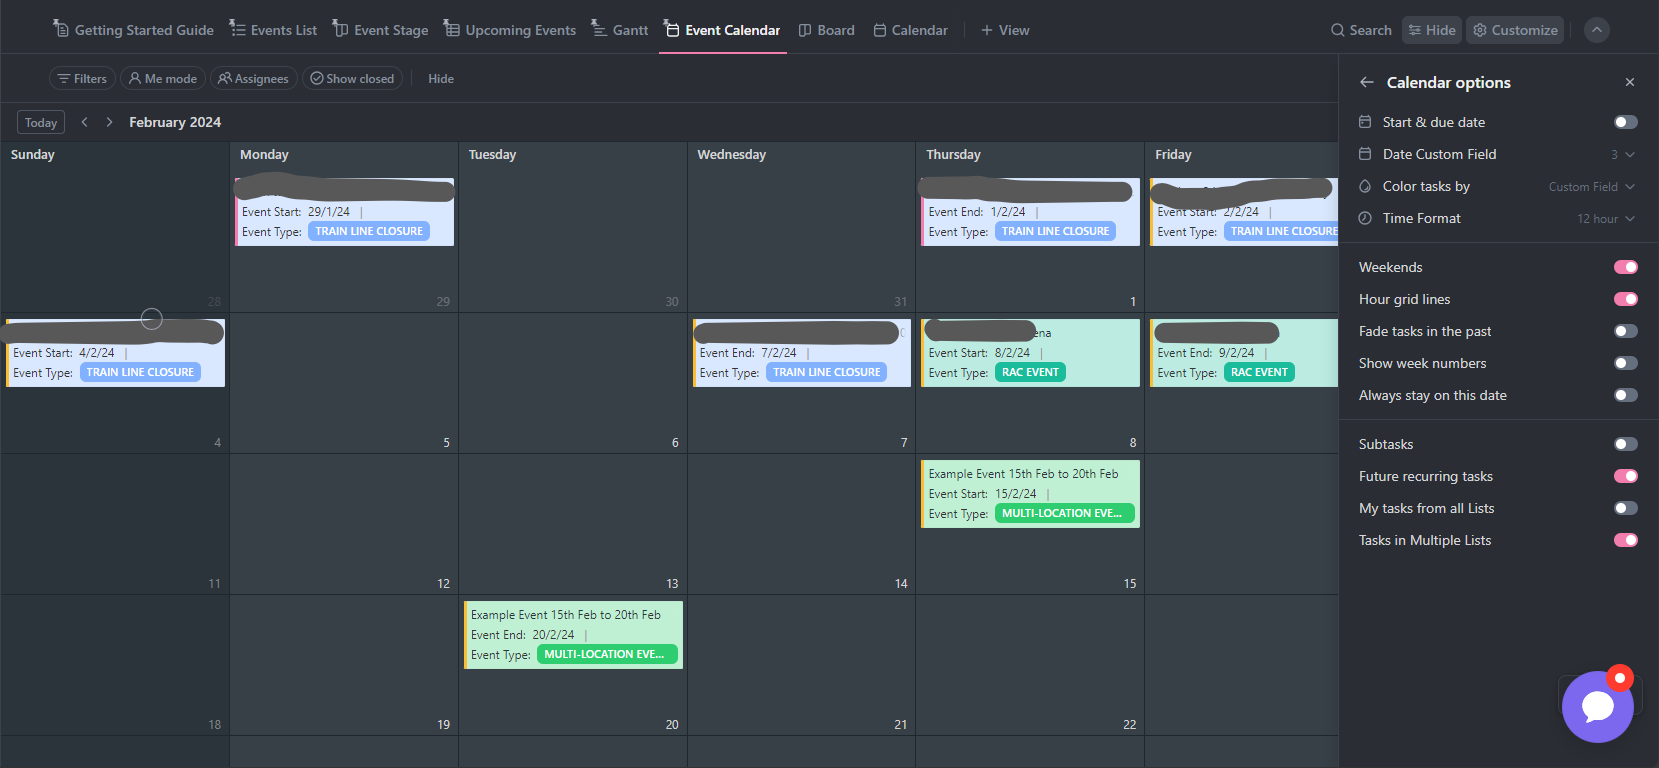Disable Tasks in Multiple Lists toggle
The image size is (1659, 768).
click(1626, 540)
